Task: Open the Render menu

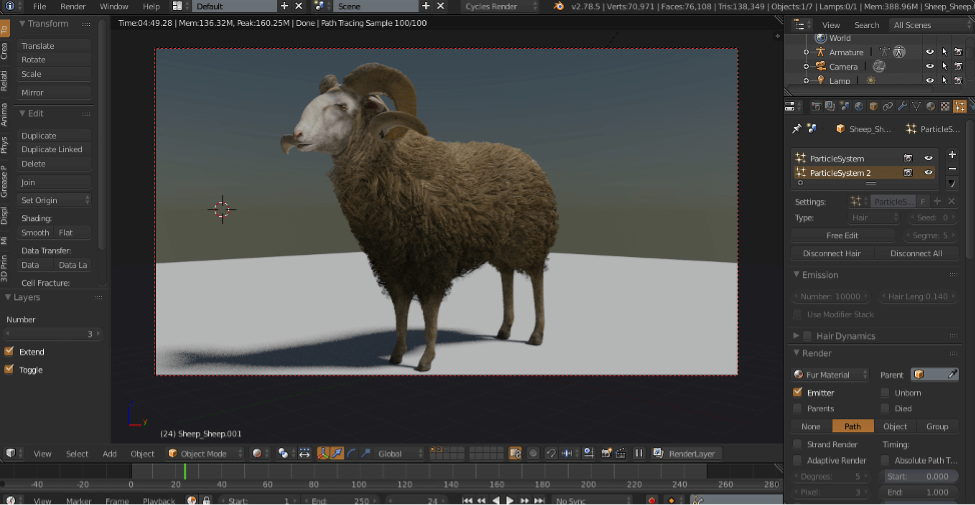Action: [73, 6]
